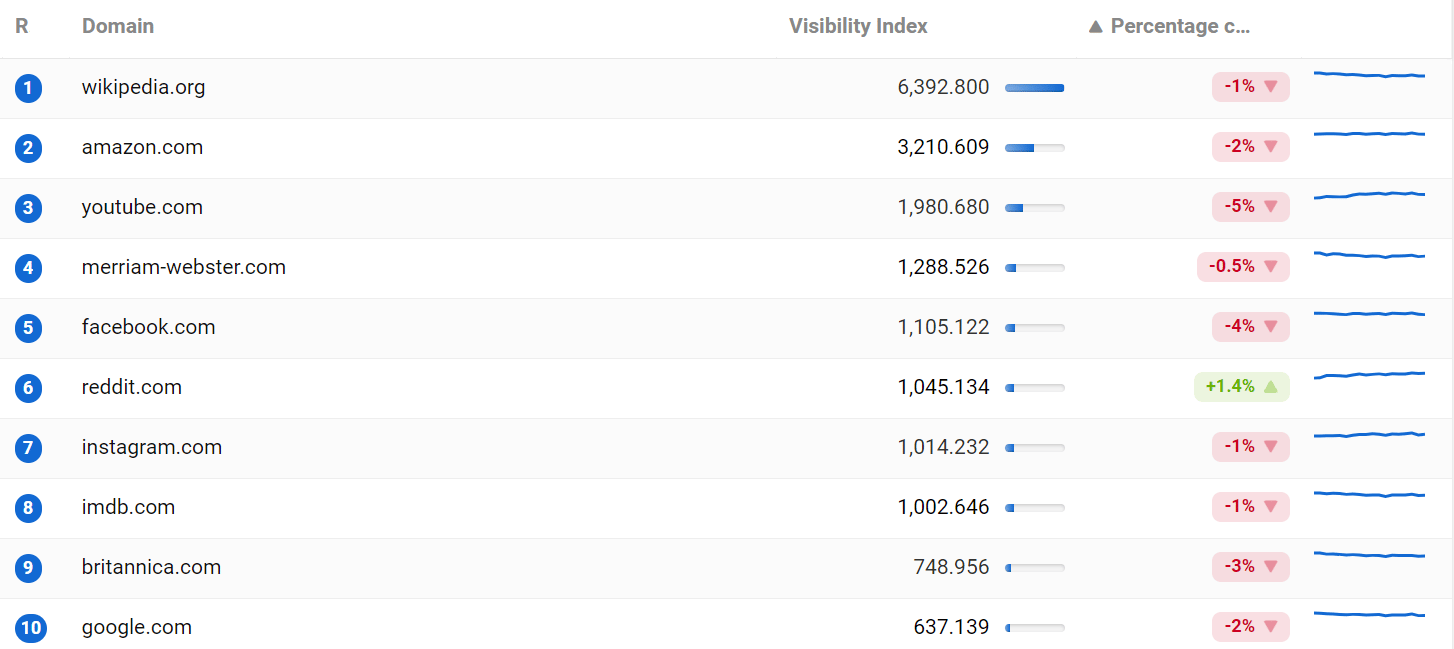The image size is (1454, 649).
Task: Click the R rank column header
Action: click(x=22, y=27)
